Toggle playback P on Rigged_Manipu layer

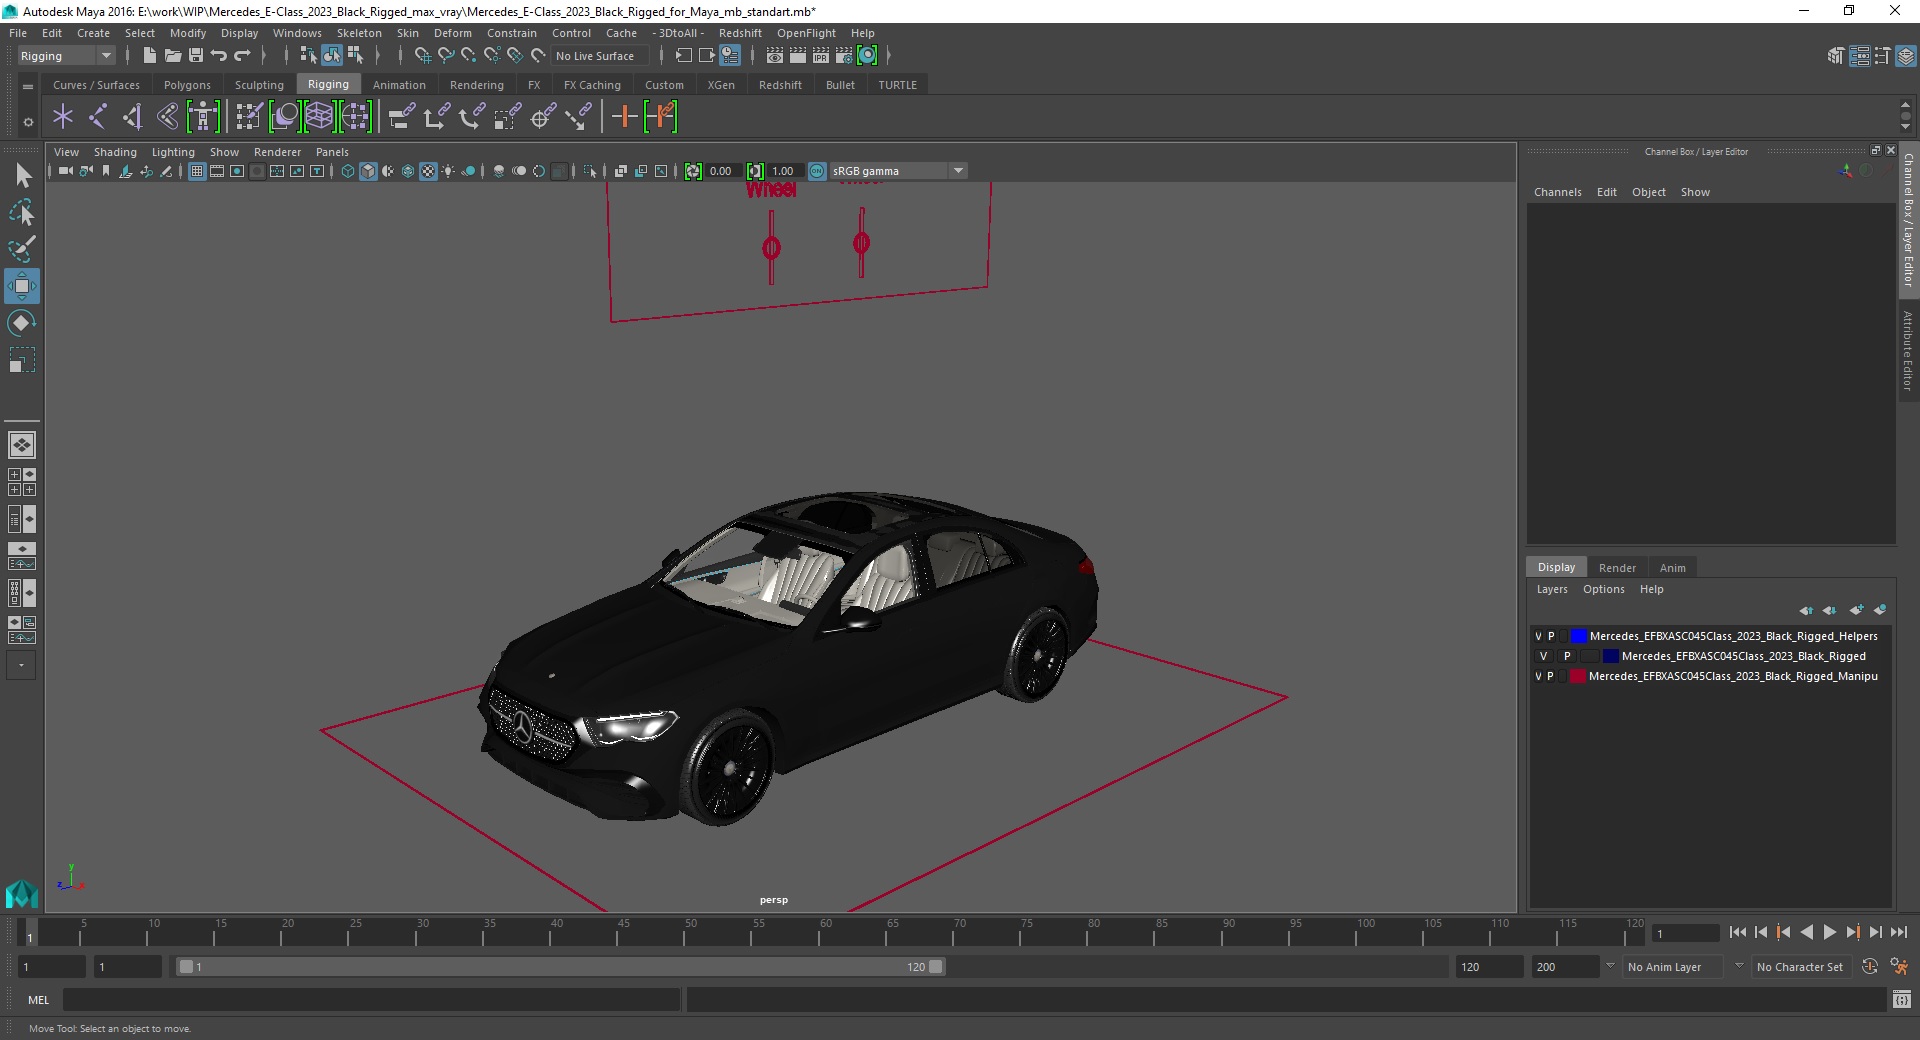point(1551,676)
